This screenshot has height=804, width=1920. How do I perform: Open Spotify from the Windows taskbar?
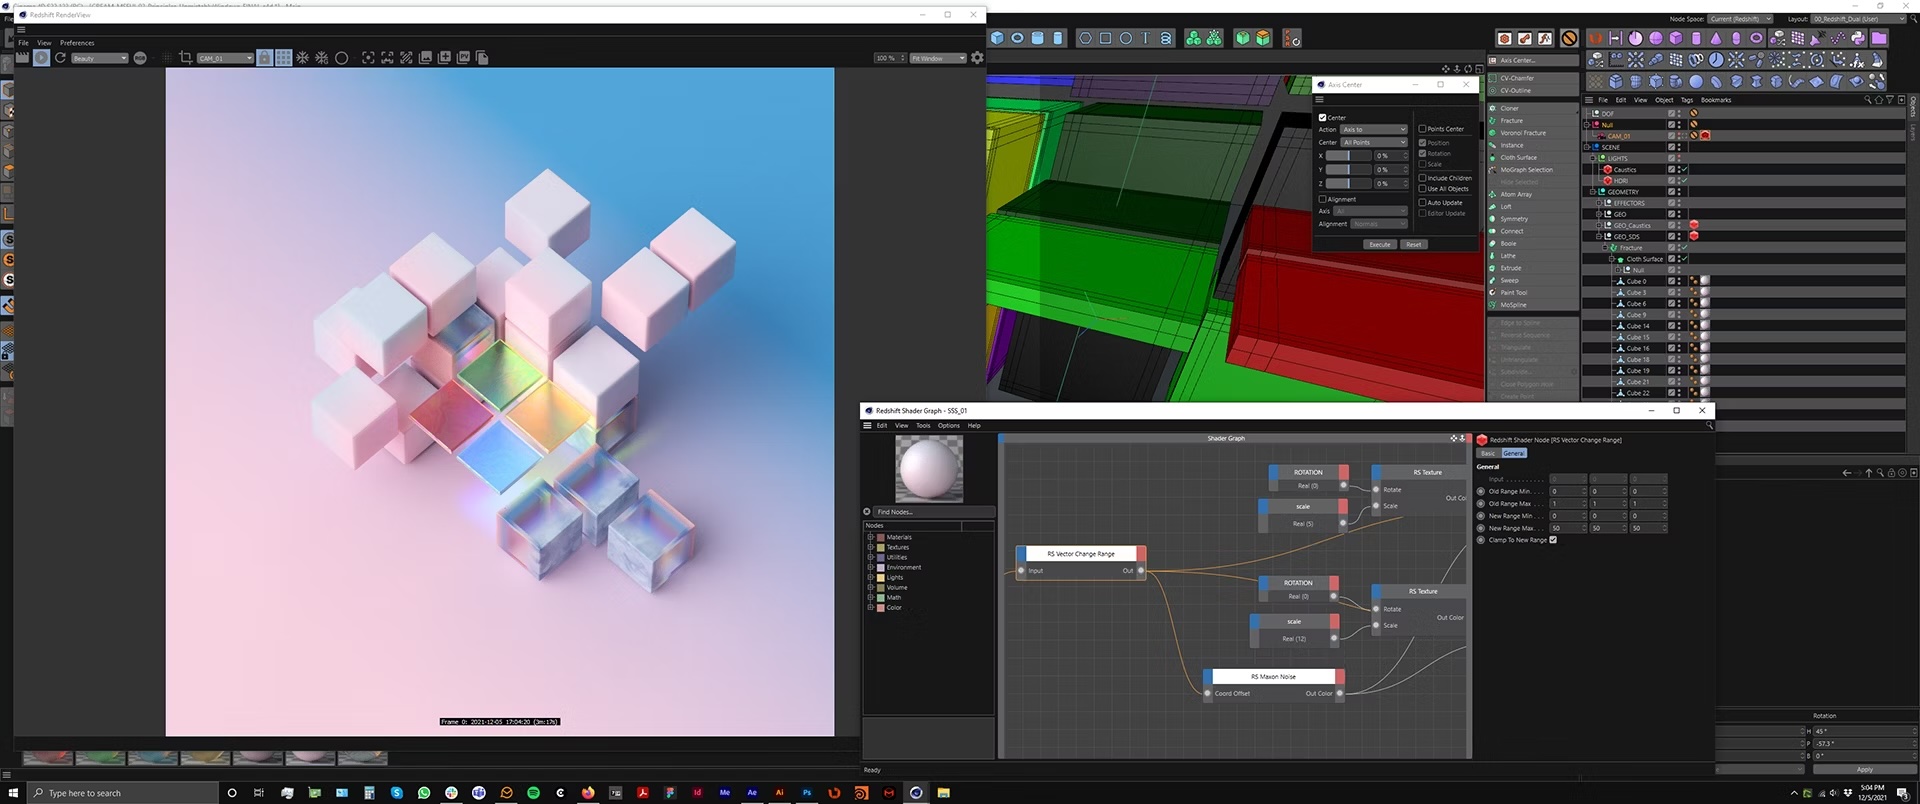tap(533, 793)
